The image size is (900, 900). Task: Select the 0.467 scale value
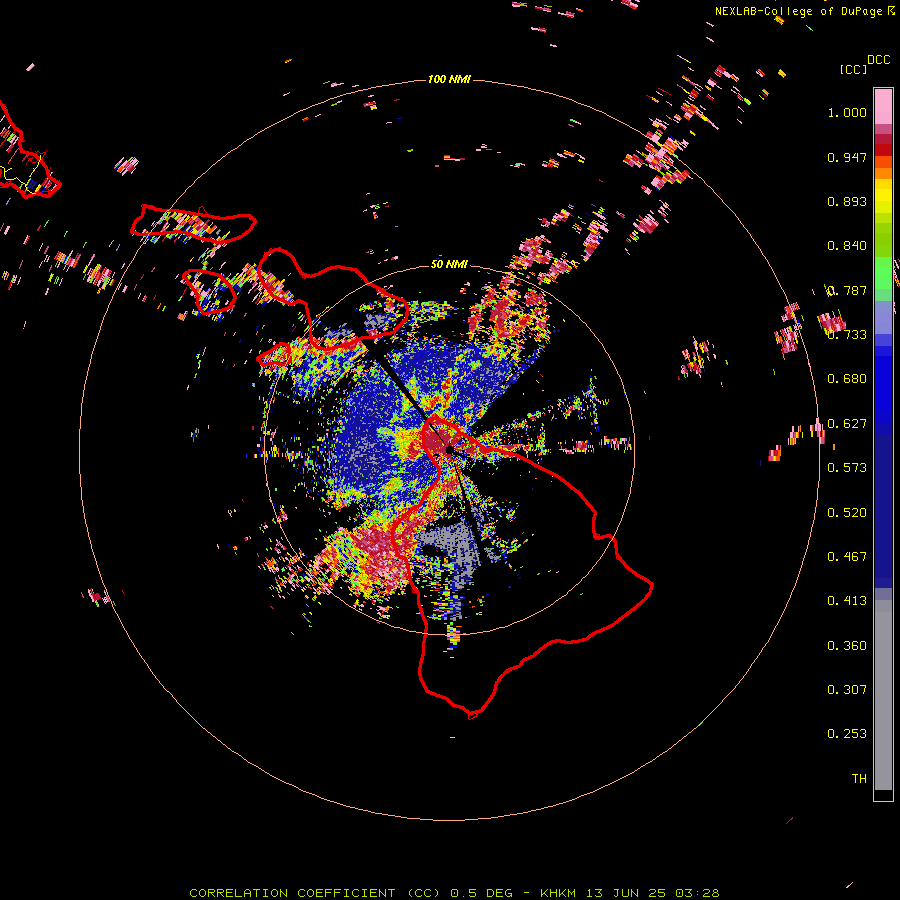pyautogui.click(x=847, y=557)
